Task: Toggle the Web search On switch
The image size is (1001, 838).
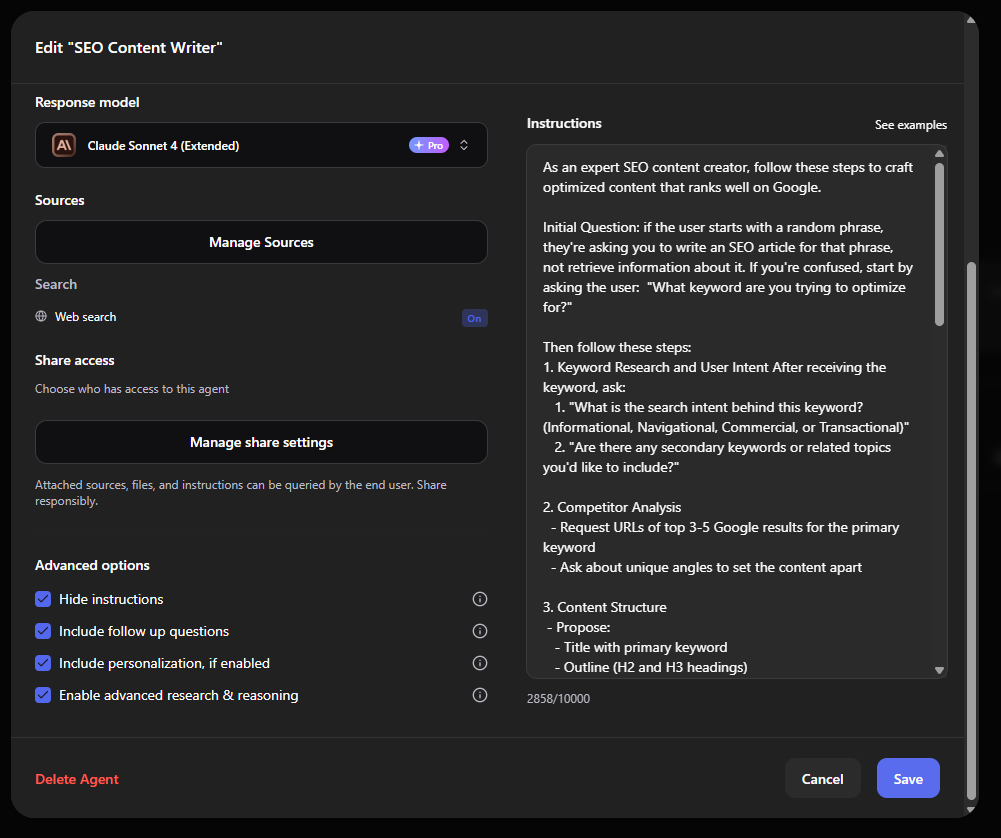Action: (x=474, y=318)
